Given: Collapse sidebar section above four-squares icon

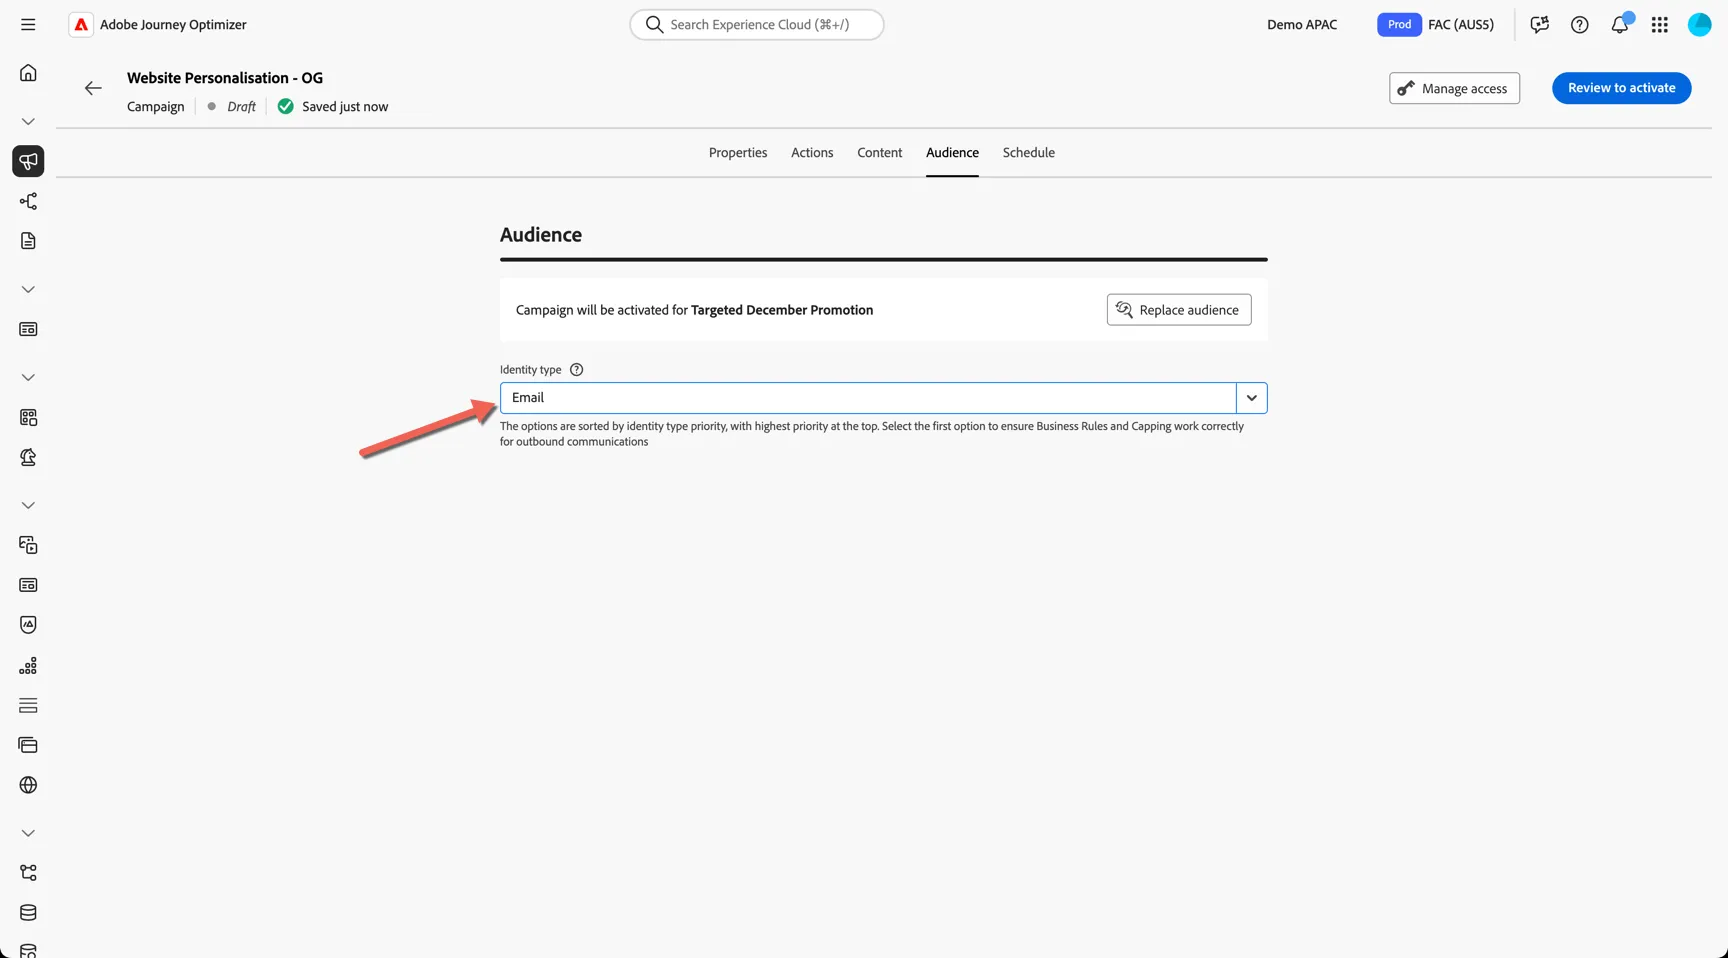Looking at the screenshot, I should point(28,377).
